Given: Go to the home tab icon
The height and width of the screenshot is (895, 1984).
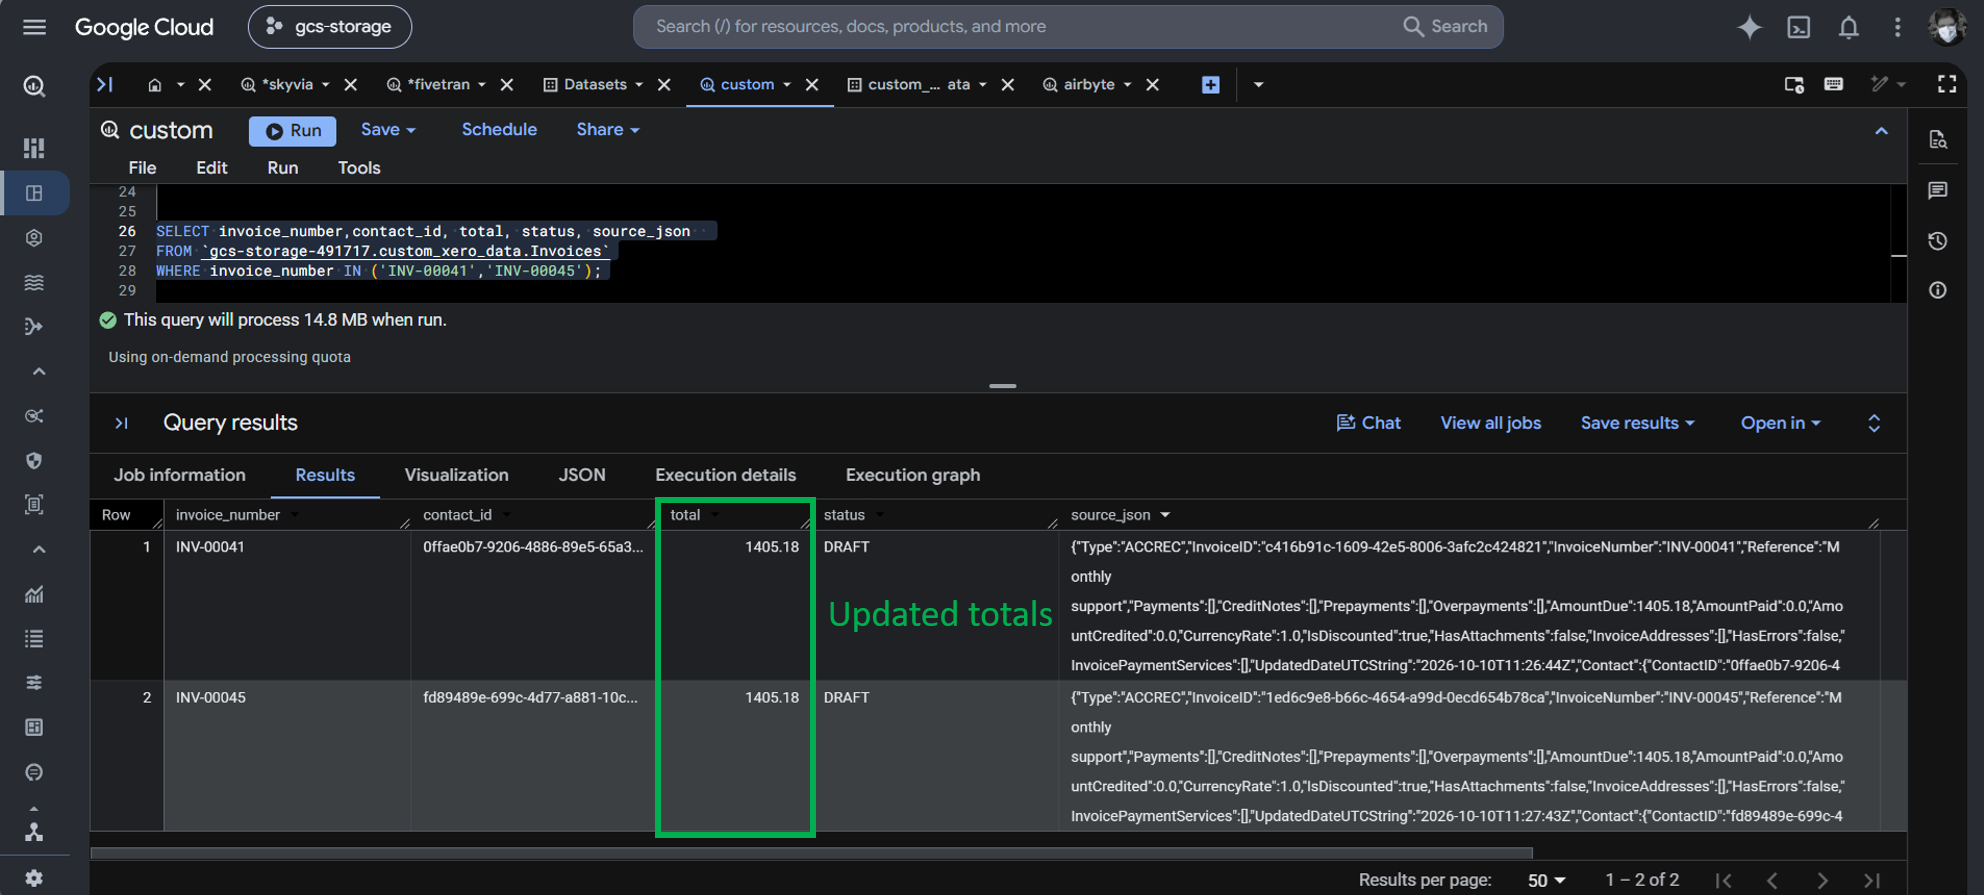Looking at the screenshot, I should click(x=154, y=85).
